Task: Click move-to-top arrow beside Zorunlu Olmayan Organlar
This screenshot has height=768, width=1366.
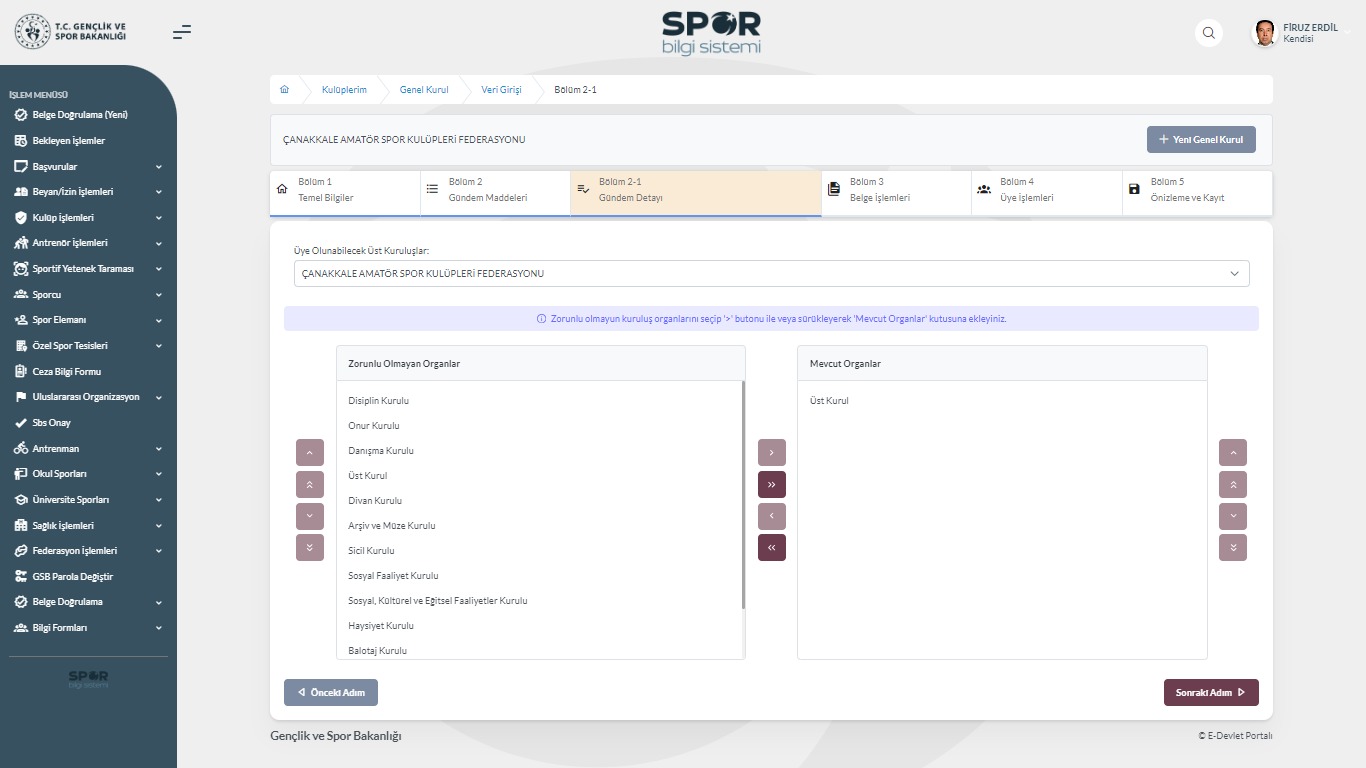Action: pos(310,485)
